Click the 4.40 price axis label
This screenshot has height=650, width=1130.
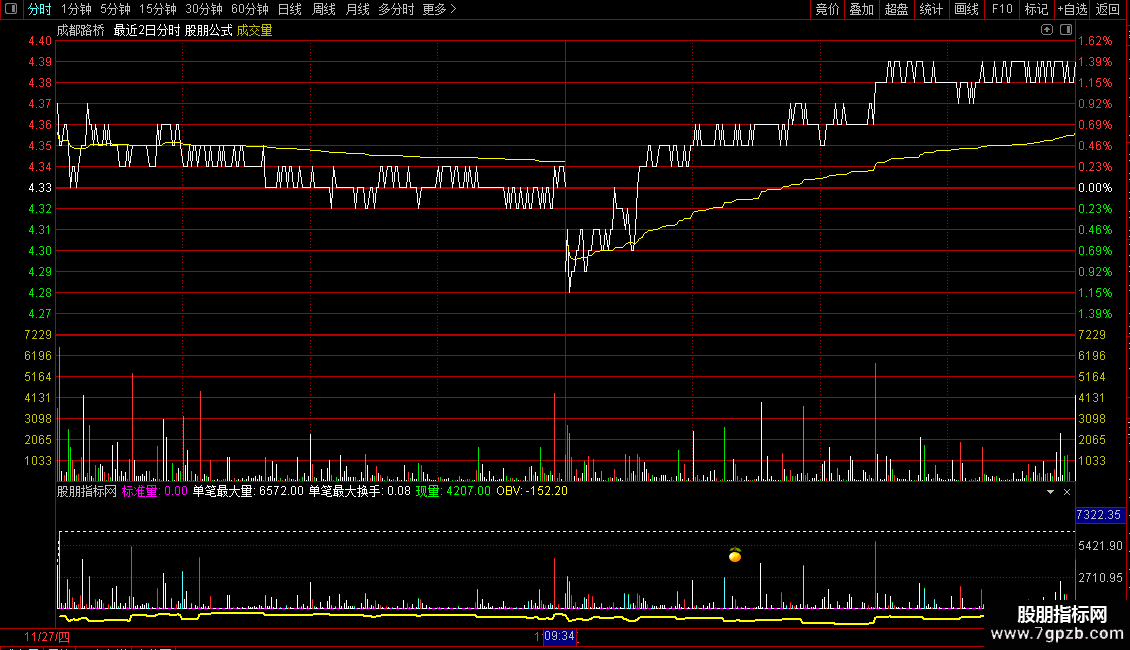[x=40, y=41]
